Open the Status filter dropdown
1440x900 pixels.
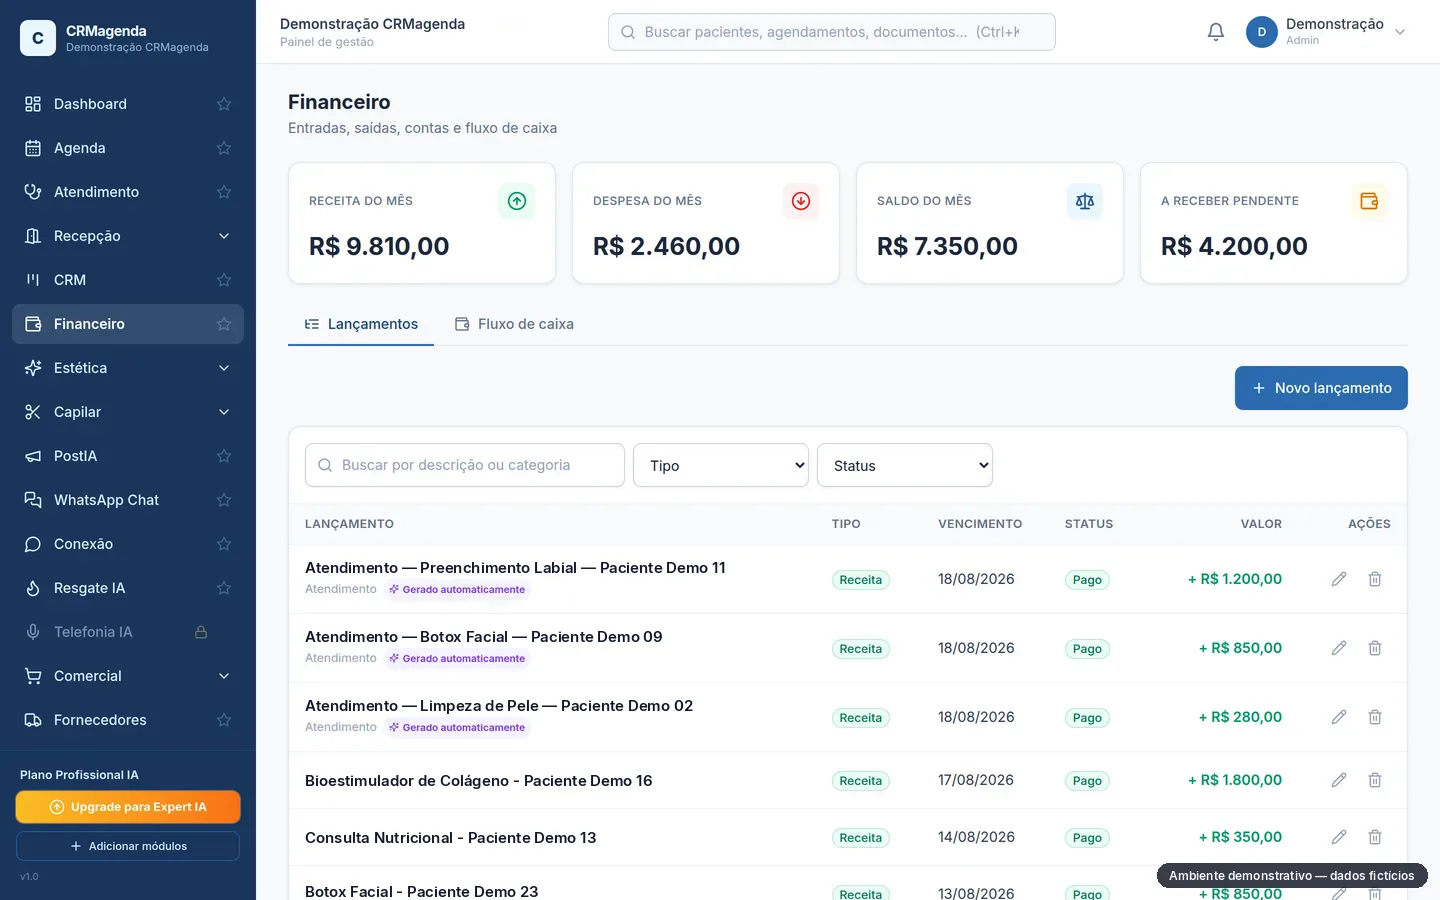(905, 465)
